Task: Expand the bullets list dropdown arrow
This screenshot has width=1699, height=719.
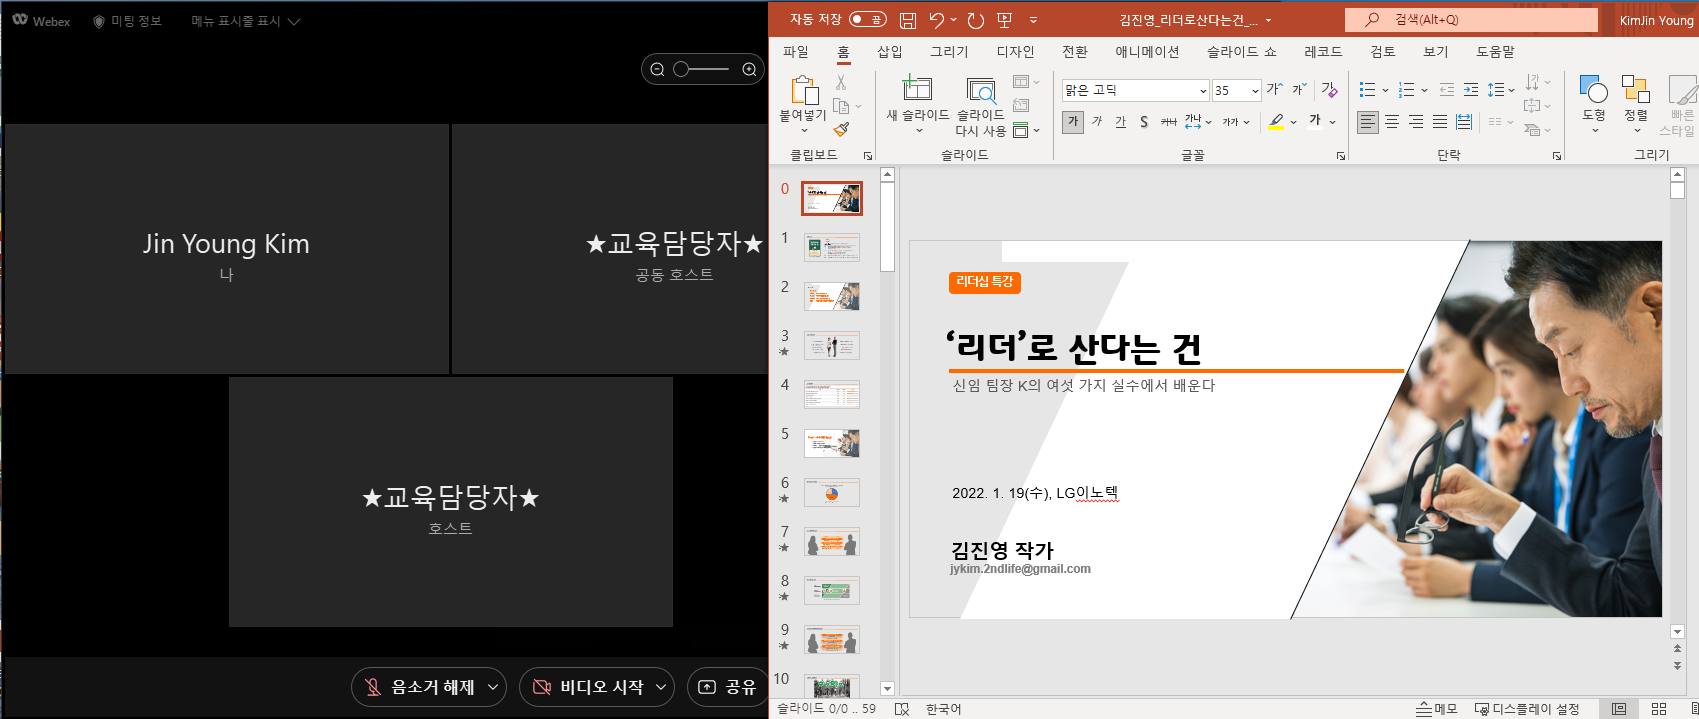Action: 1385,91
